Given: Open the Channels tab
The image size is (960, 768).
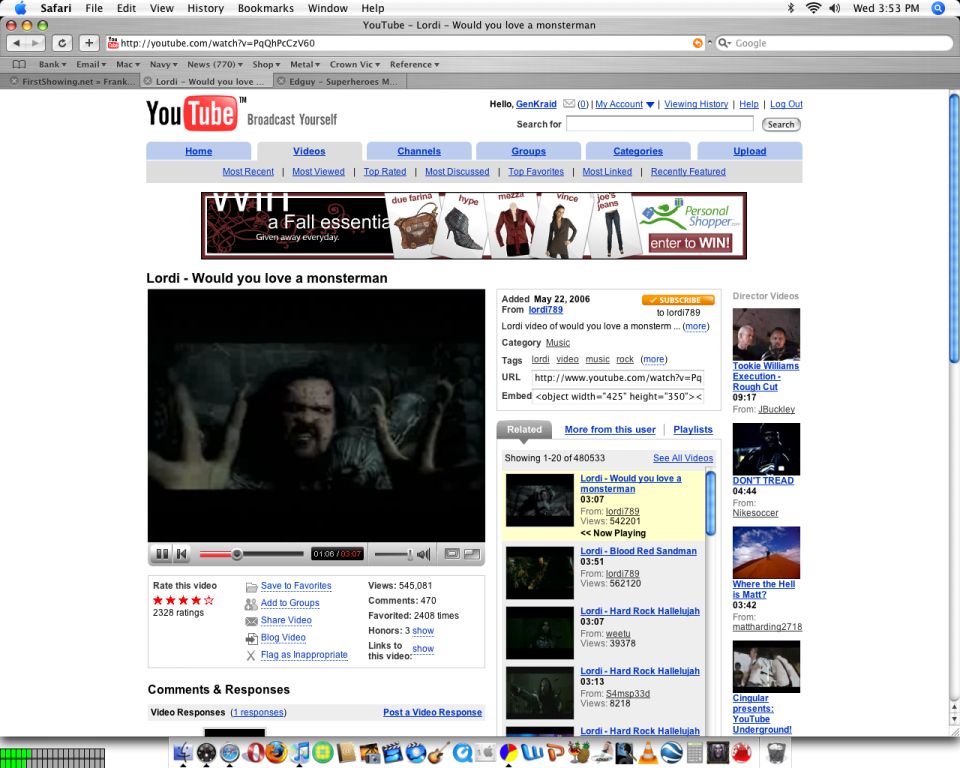Looking at the screenshot, I should 419,151.
